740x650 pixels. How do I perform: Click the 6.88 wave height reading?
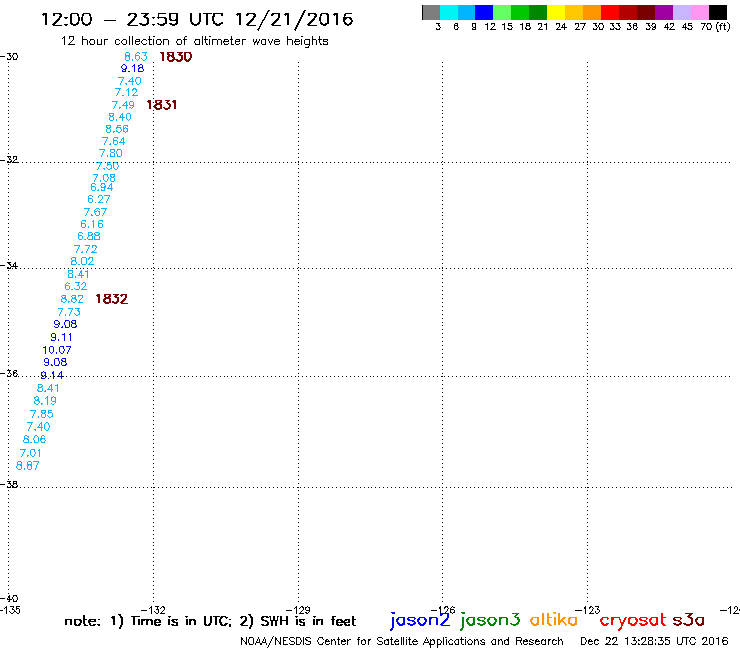point(89,236)
